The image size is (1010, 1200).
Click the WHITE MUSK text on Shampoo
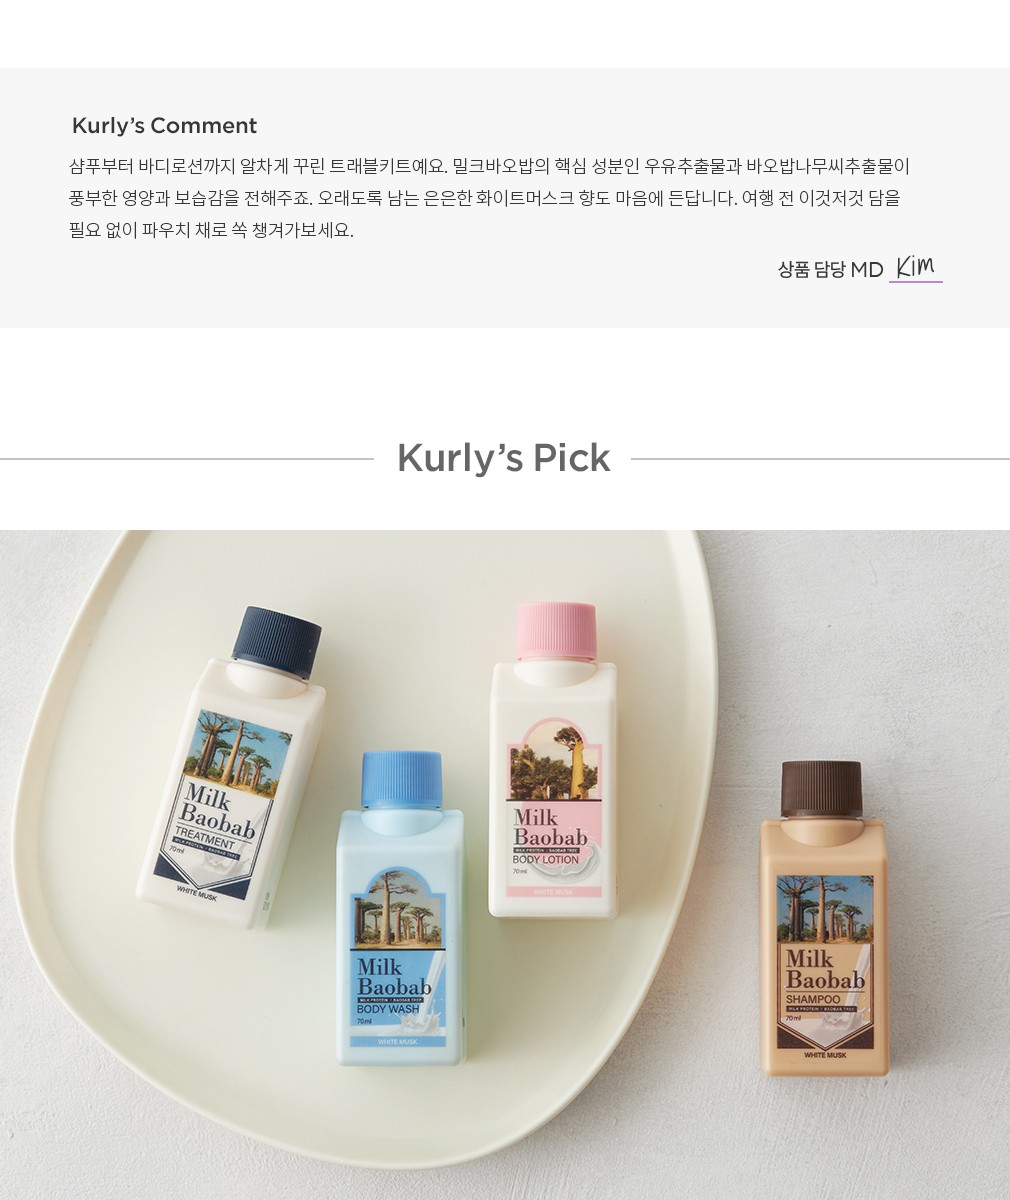pos(825,1055)
